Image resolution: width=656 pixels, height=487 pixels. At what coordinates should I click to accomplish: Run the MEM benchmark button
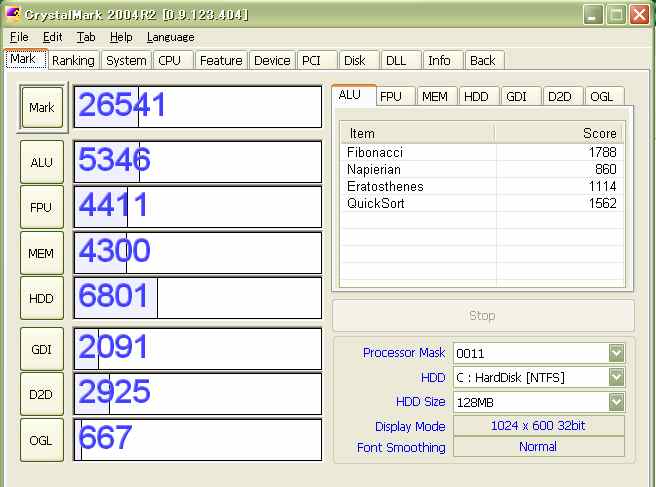pyautogui.click(x=41, y=253)
